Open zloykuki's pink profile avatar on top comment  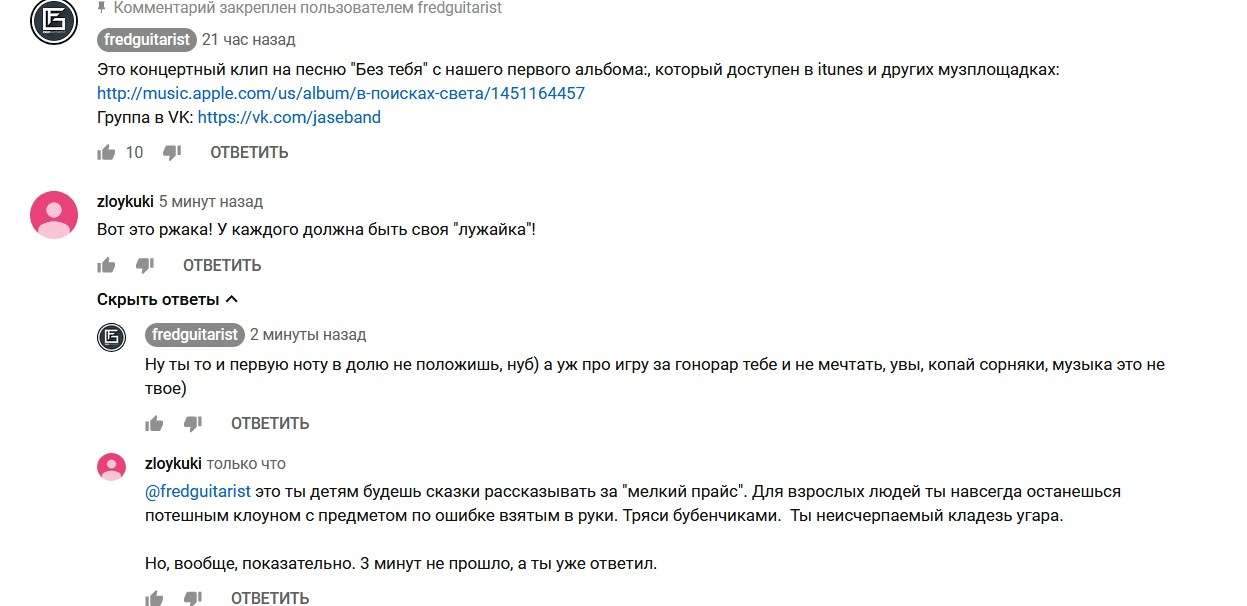[54, 215]
